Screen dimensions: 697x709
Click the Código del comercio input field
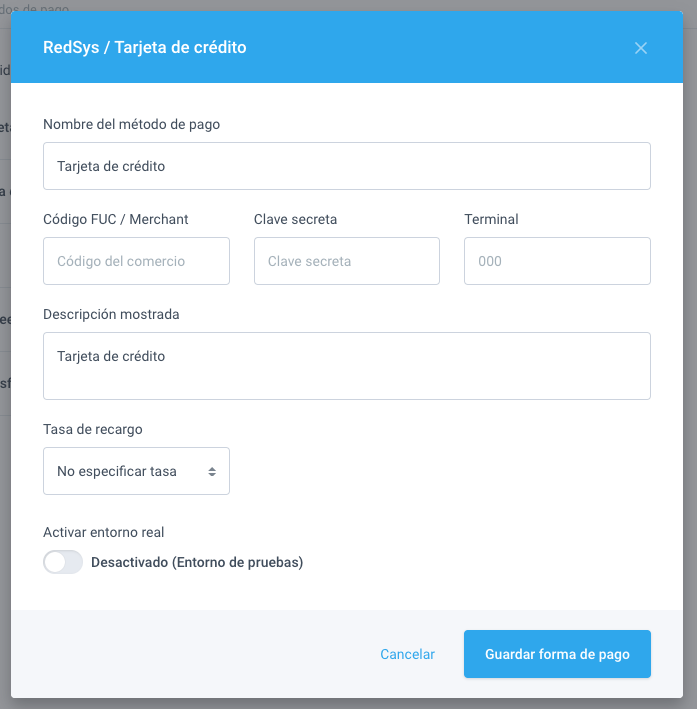coord(136,261)
